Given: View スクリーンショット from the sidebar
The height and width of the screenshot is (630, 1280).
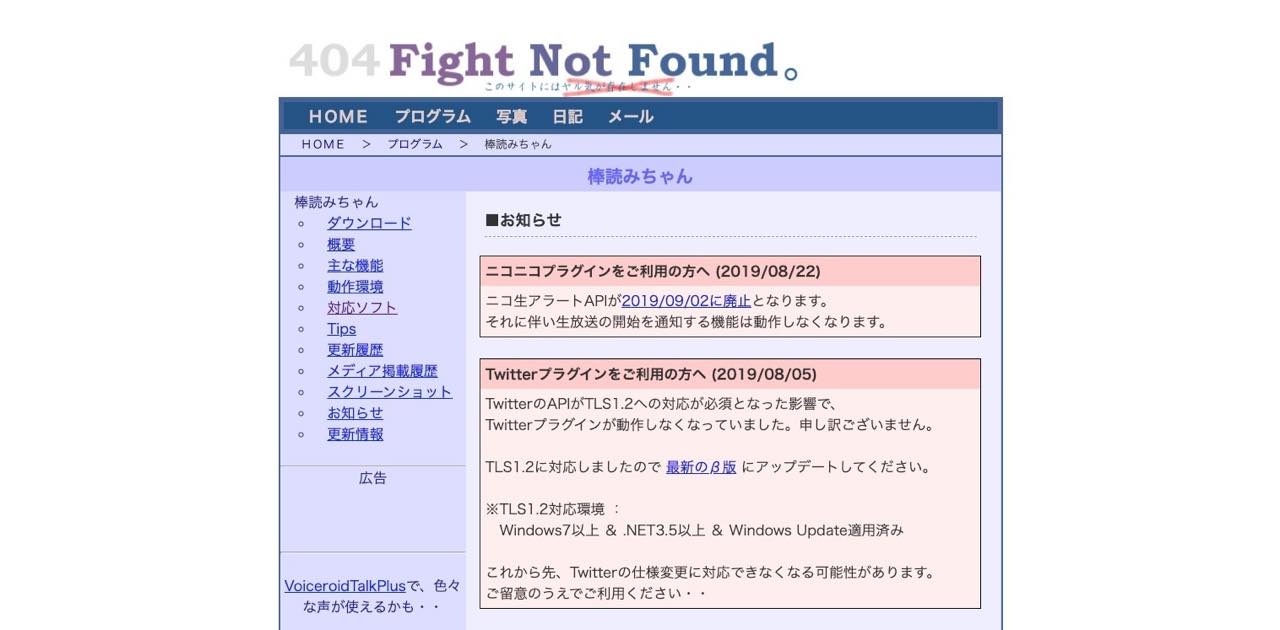Looking at the screenshot, I should (389, 392).
